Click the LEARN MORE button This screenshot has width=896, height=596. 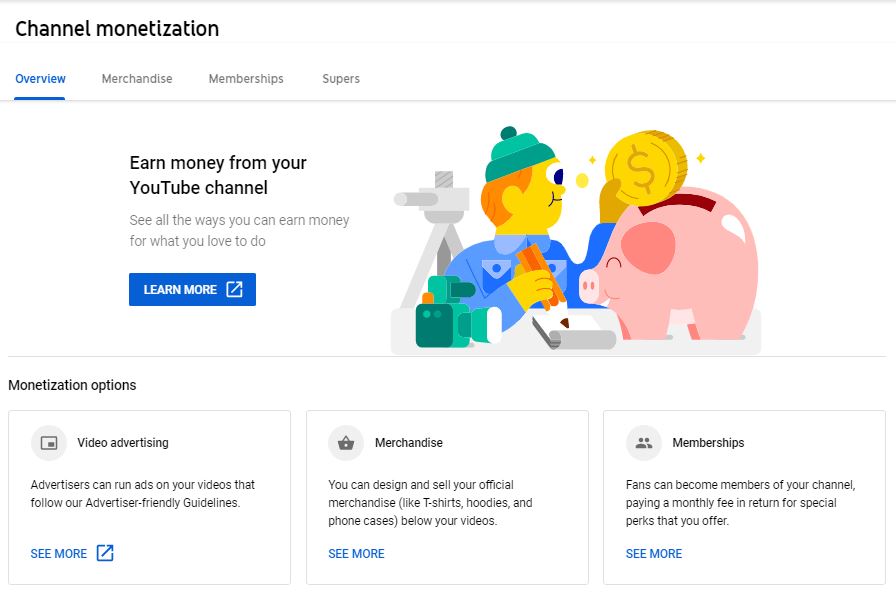click(193, 289)
